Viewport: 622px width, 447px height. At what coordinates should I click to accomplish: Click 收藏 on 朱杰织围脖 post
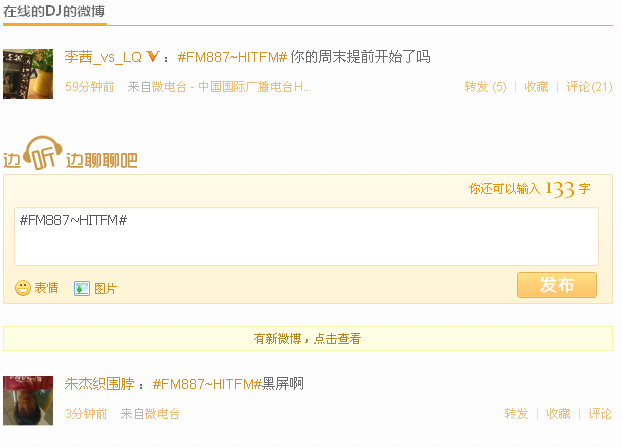tap(558, 414)
